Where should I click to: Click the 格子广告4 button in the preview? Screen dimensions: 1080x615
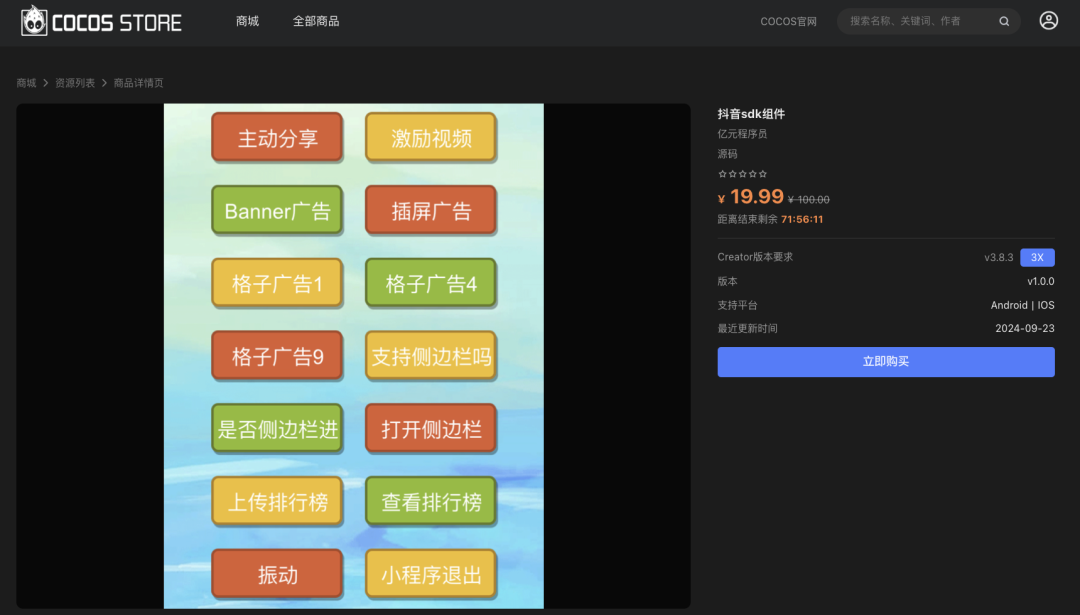click(431, 283)
